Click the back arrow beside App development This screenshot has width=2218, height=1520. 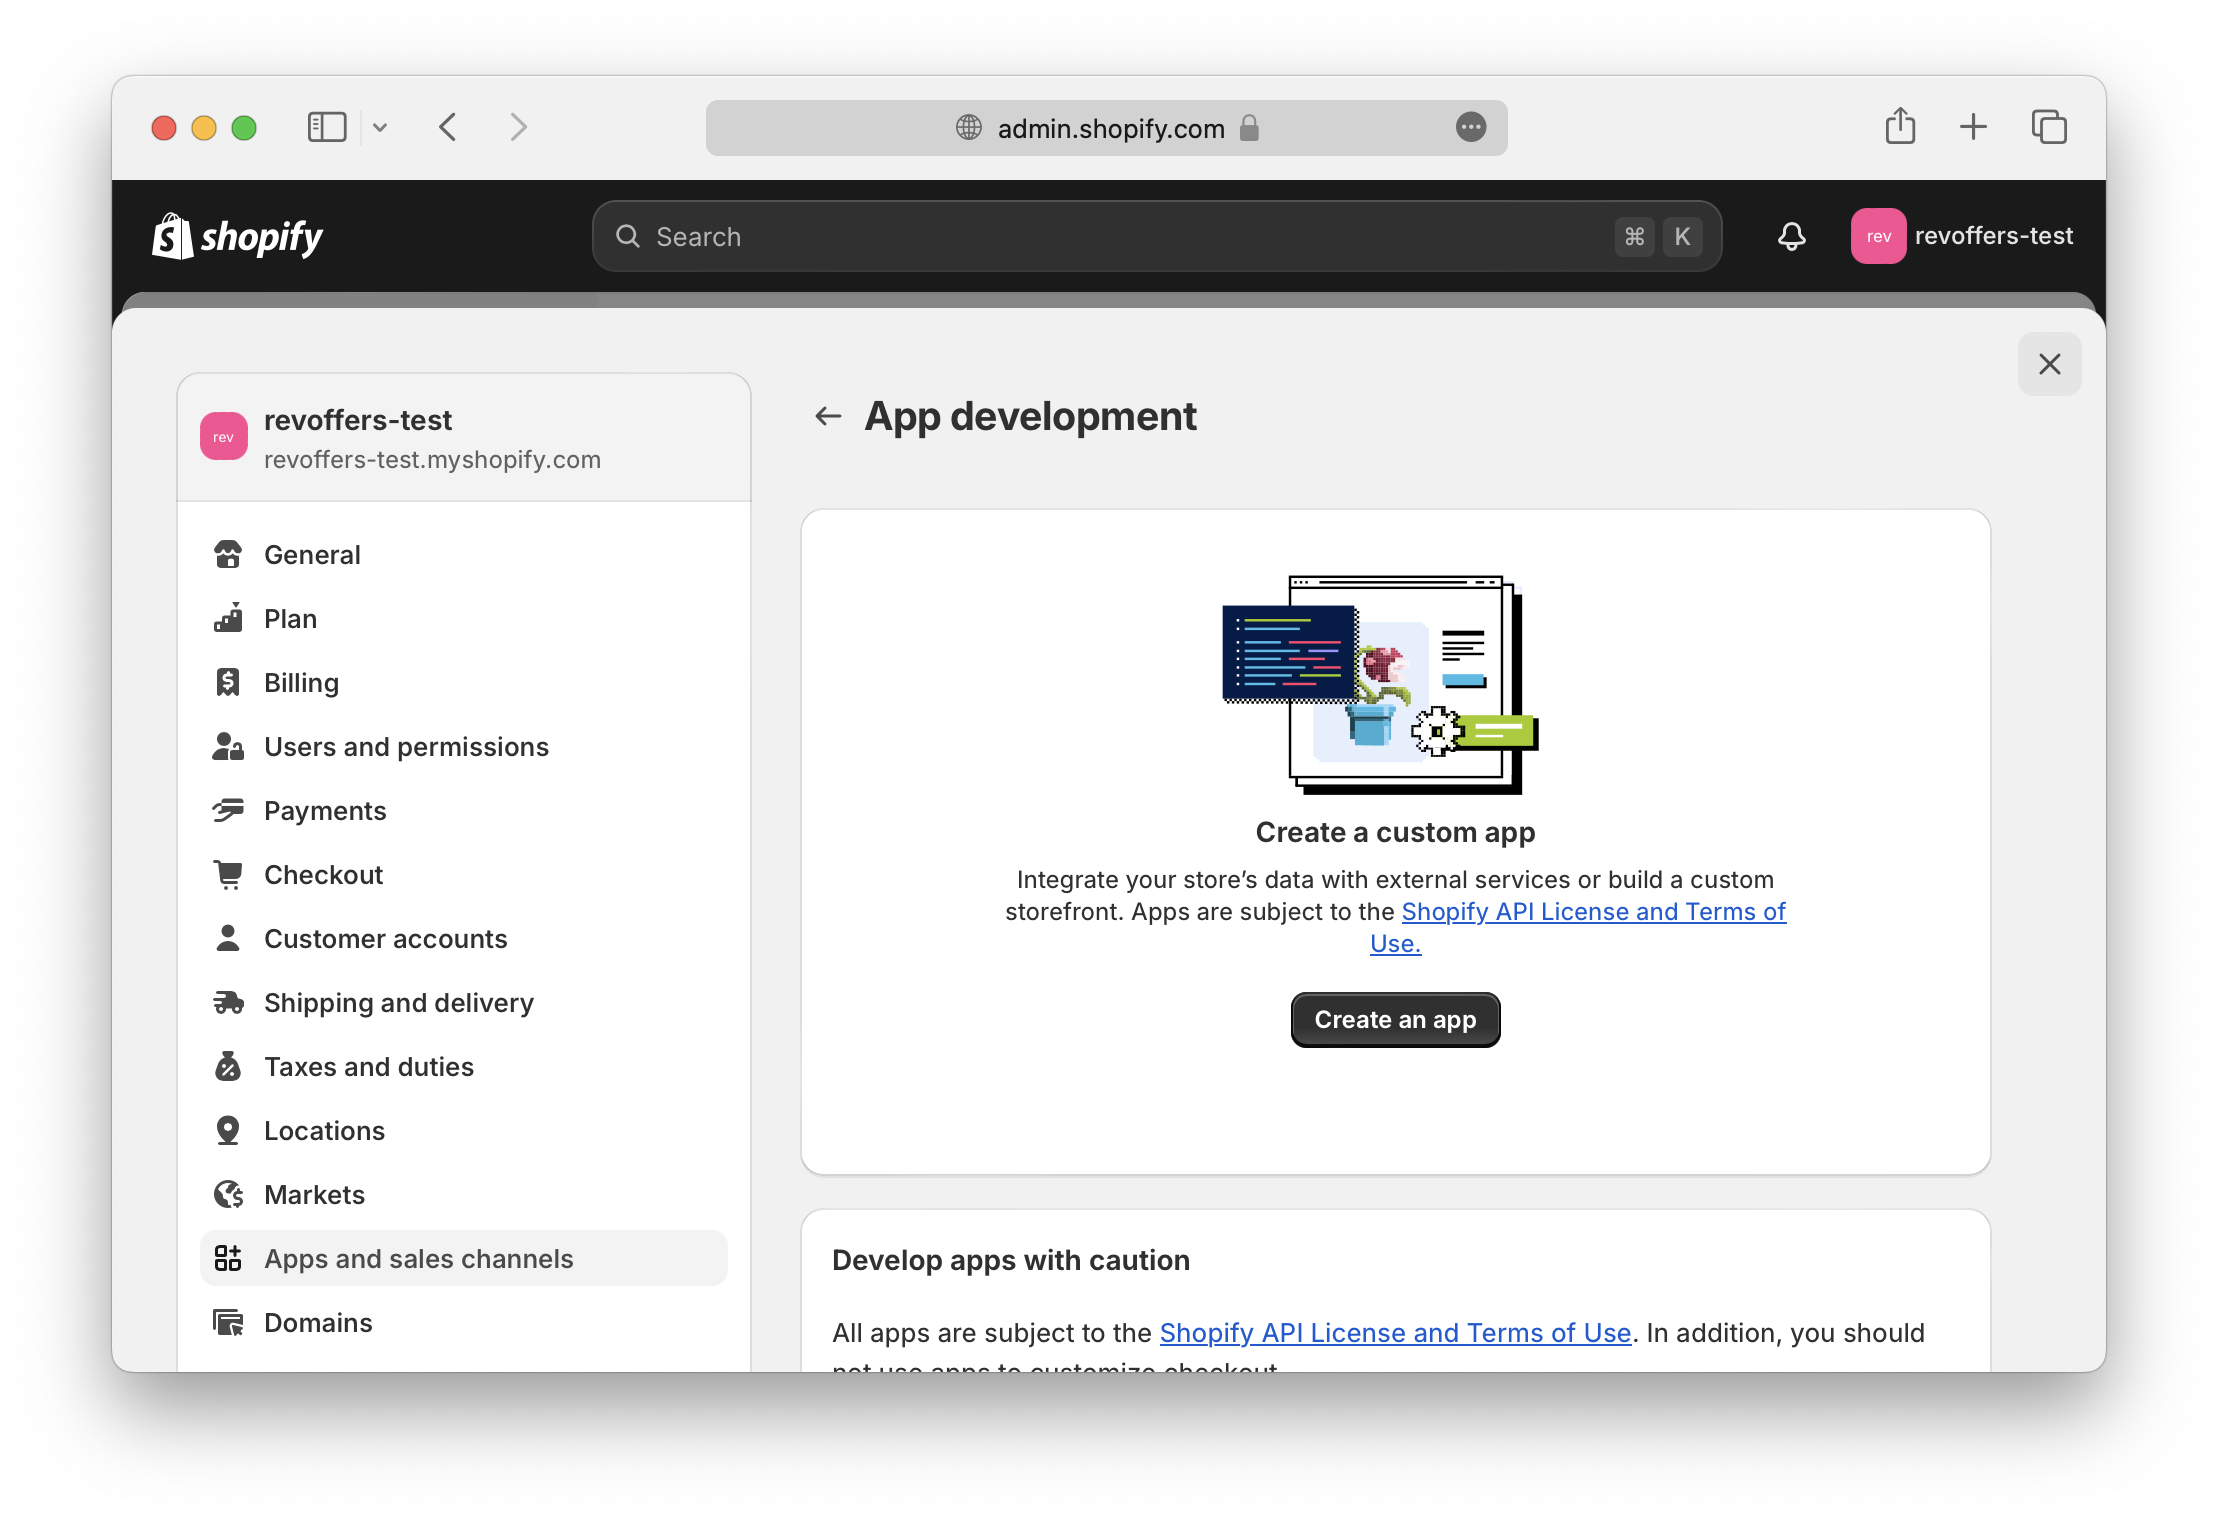coord(828,416)
